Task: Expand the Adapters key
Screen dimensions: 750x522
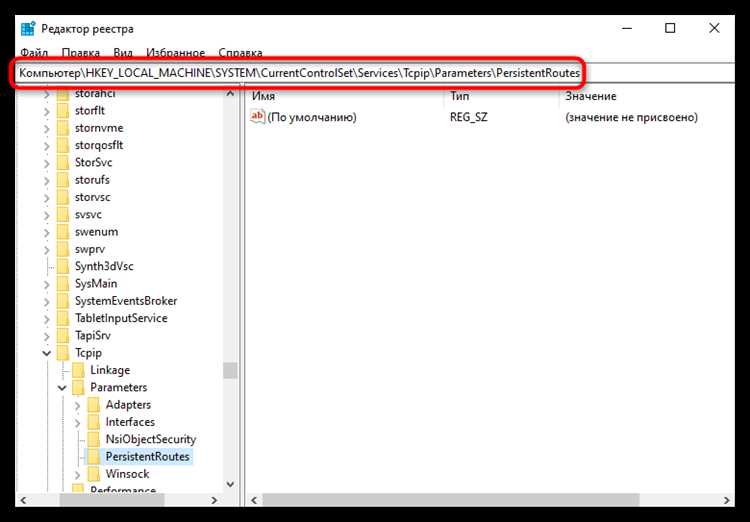Action: tap(77, 405)
